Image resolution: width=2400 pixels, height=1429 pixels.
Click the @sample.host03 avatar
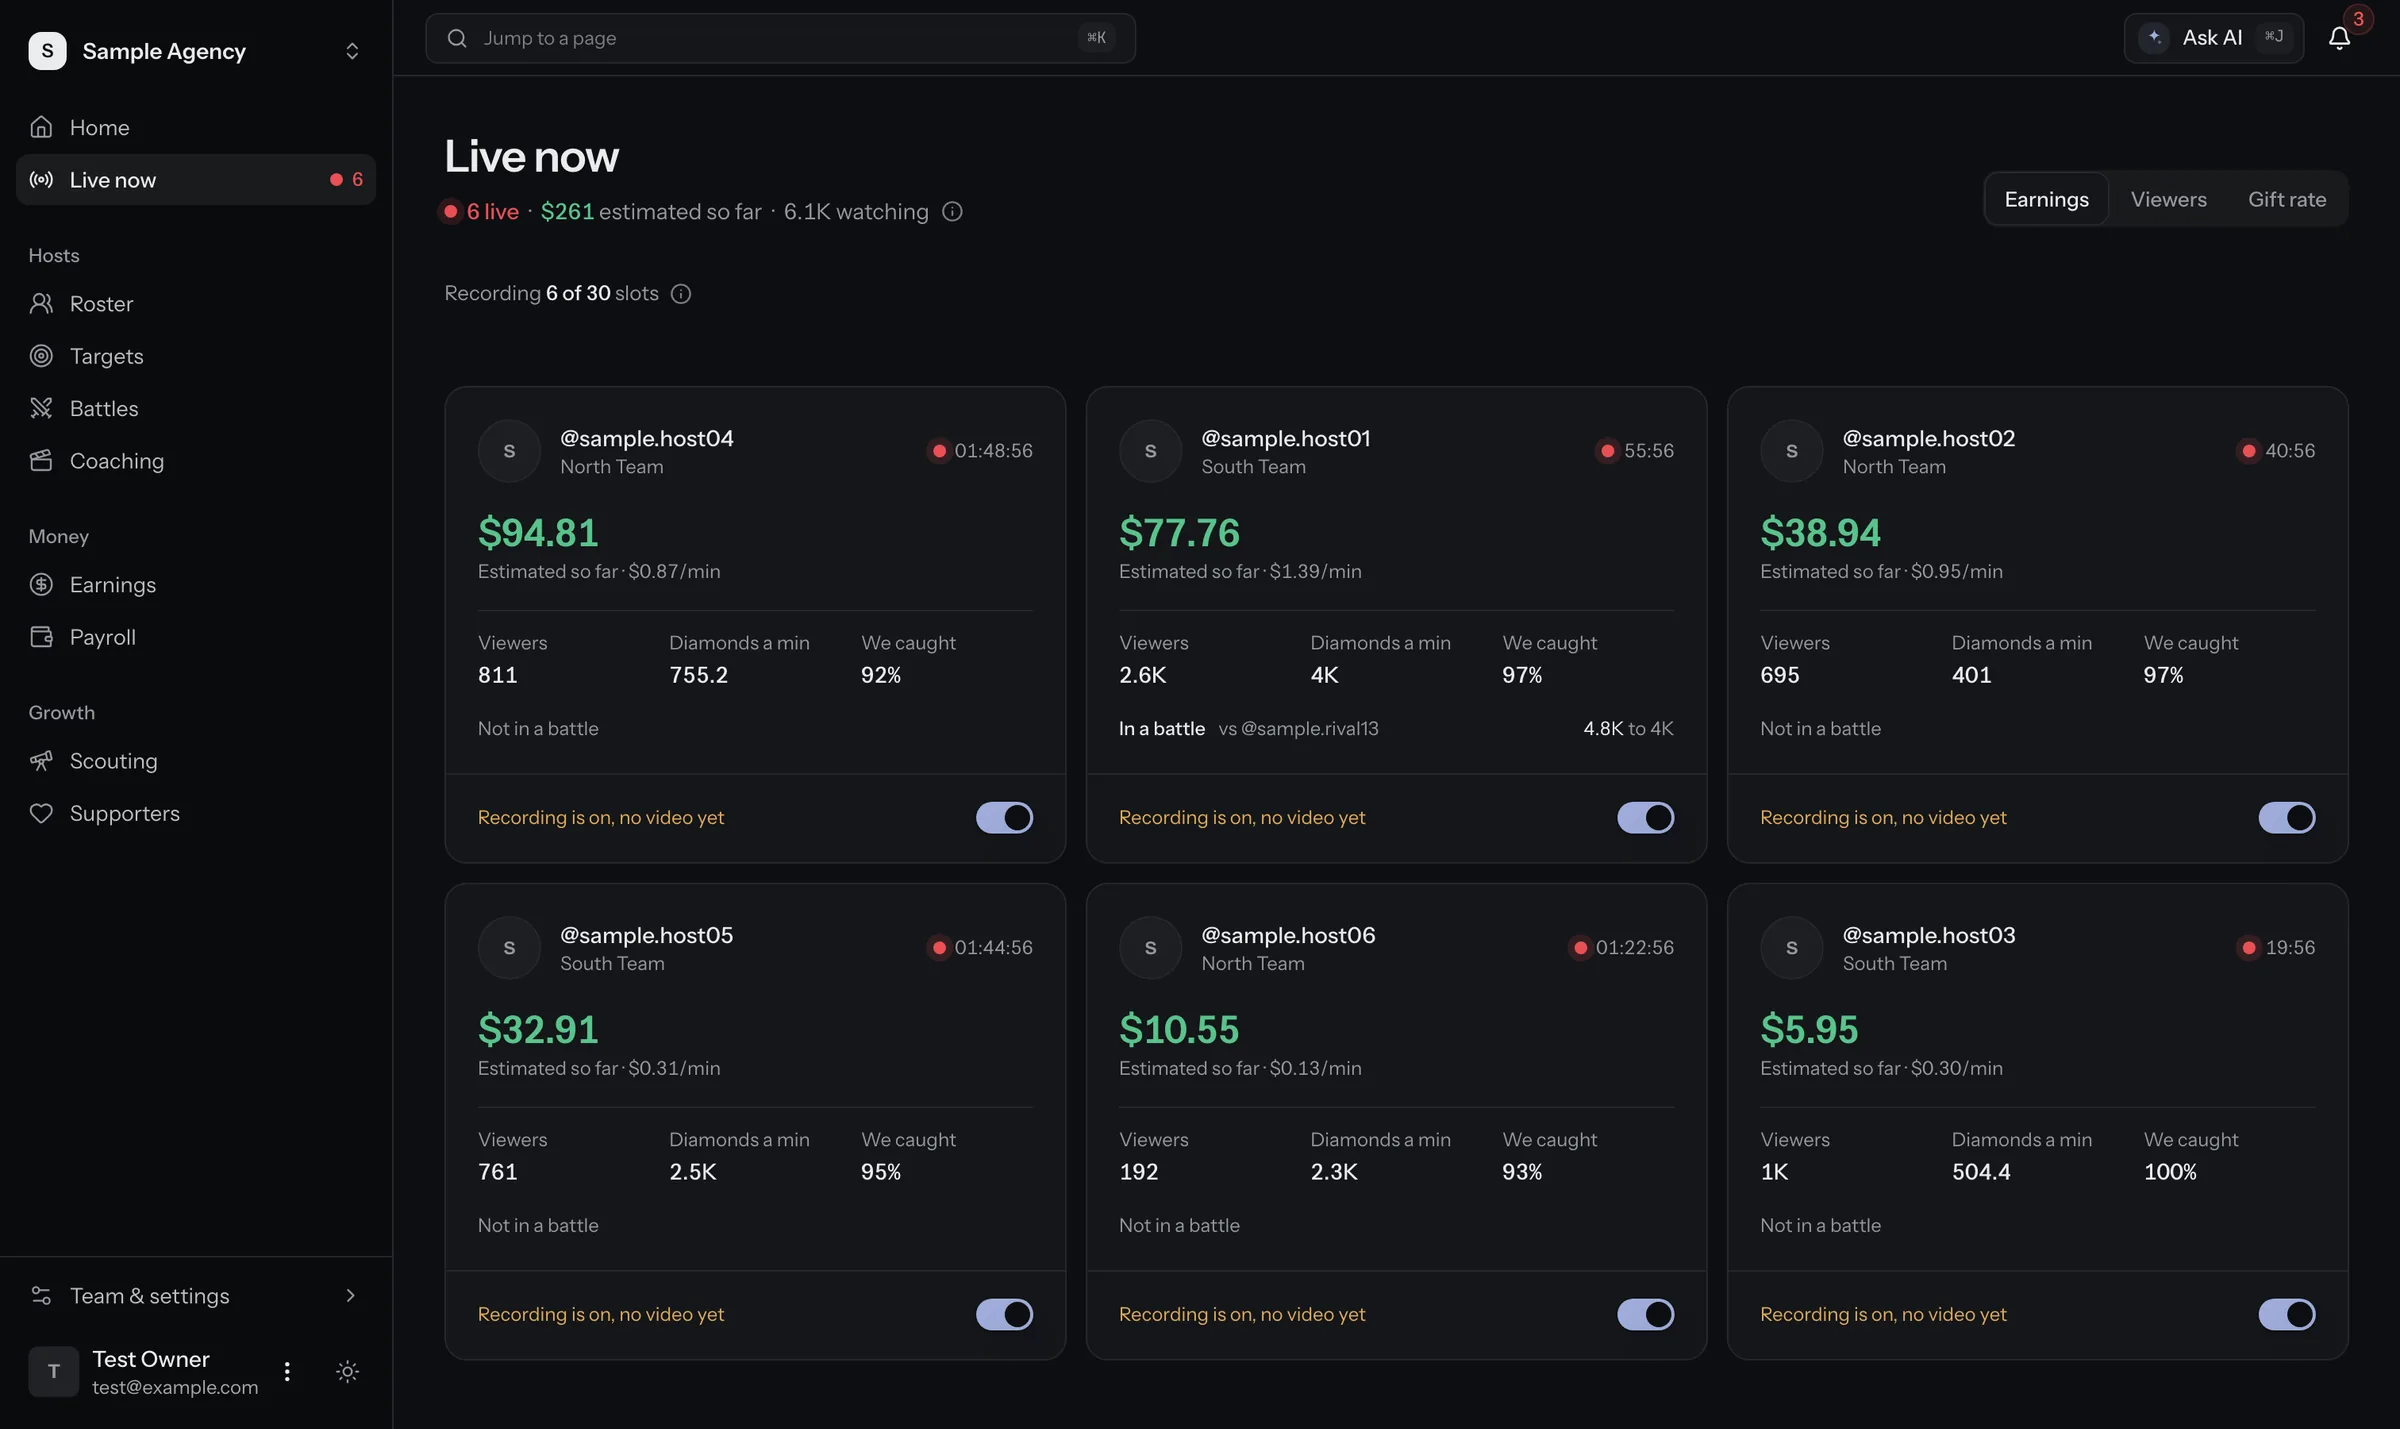click(1791, 948)
